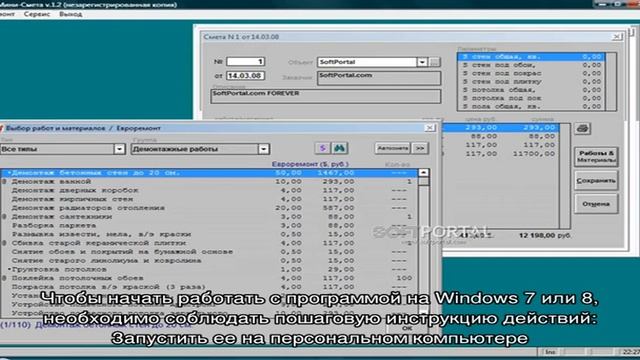Open the Демонтажные работы group dropdown

click(x=264, y=149)
